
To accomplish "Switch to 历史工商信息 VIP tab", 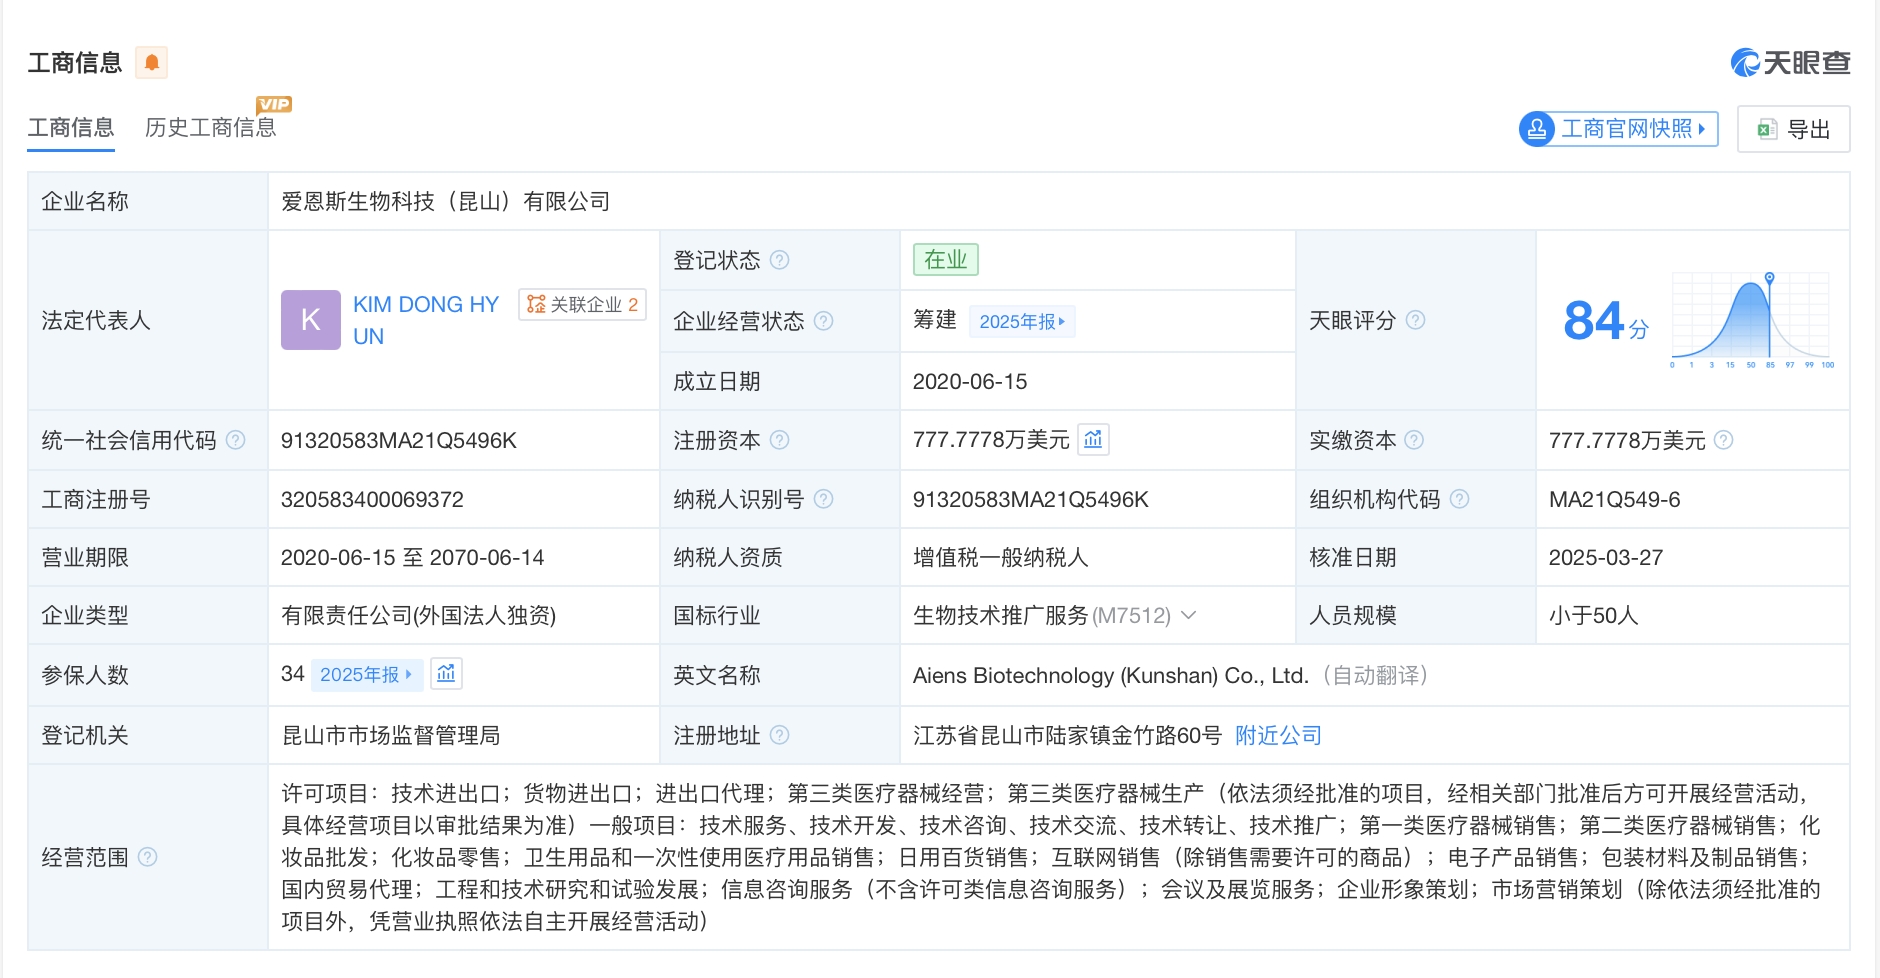I will [211, 128].
